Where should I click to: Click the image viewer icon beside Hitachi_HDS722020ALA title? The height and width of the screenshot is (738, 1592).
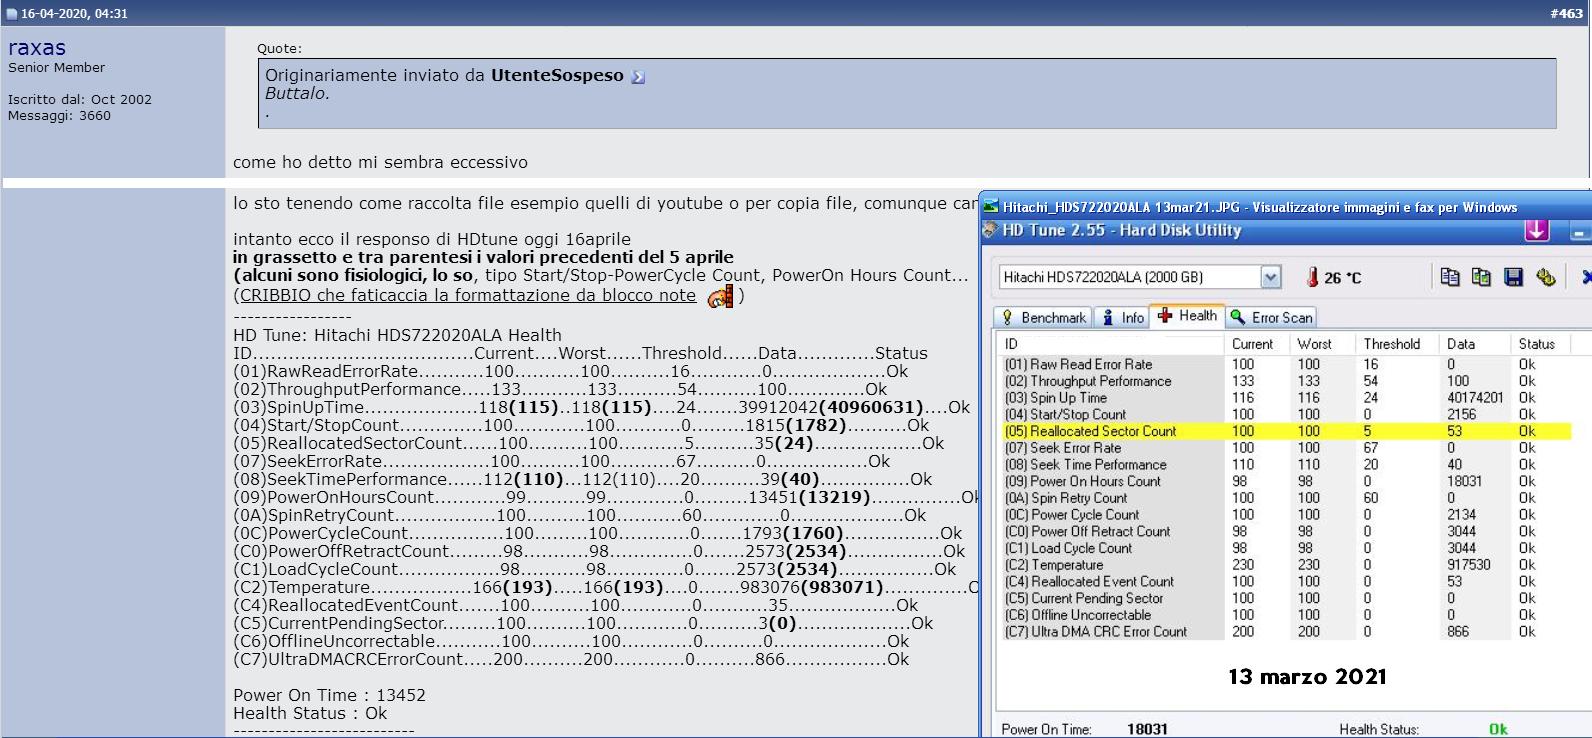[x=991, y=207]
